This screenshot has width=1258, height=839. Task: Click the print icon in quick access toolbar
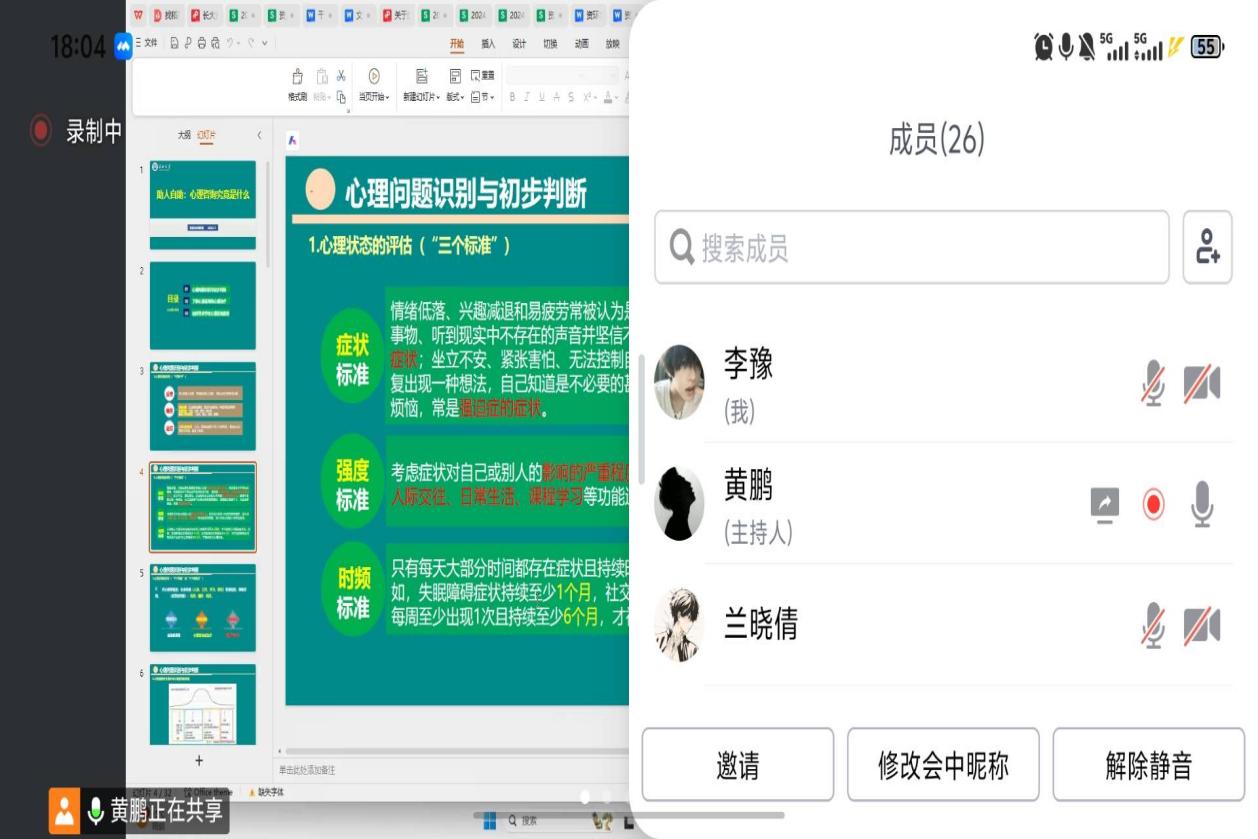tap(204, 43)
